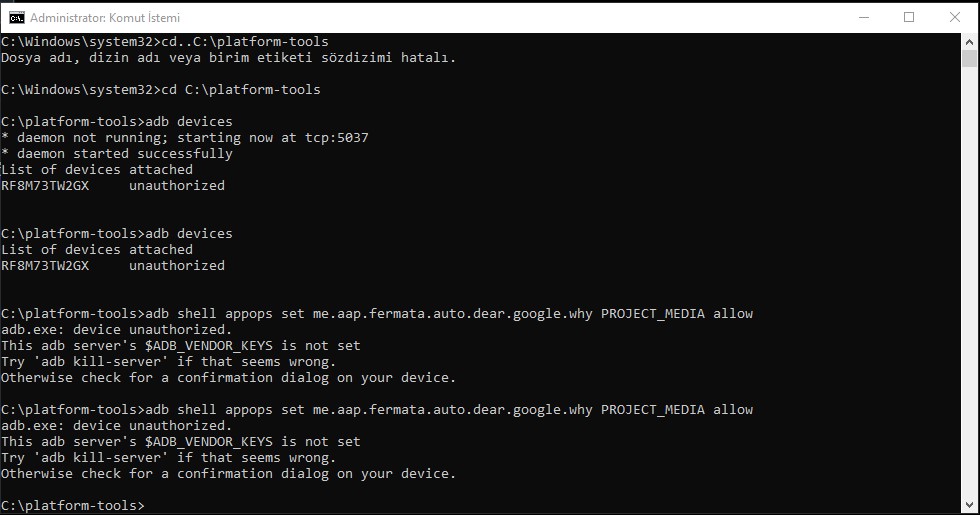
Task: Click the Turkish error line "Dosya adı, dizin adı"
Action: (x=228, y=58)
